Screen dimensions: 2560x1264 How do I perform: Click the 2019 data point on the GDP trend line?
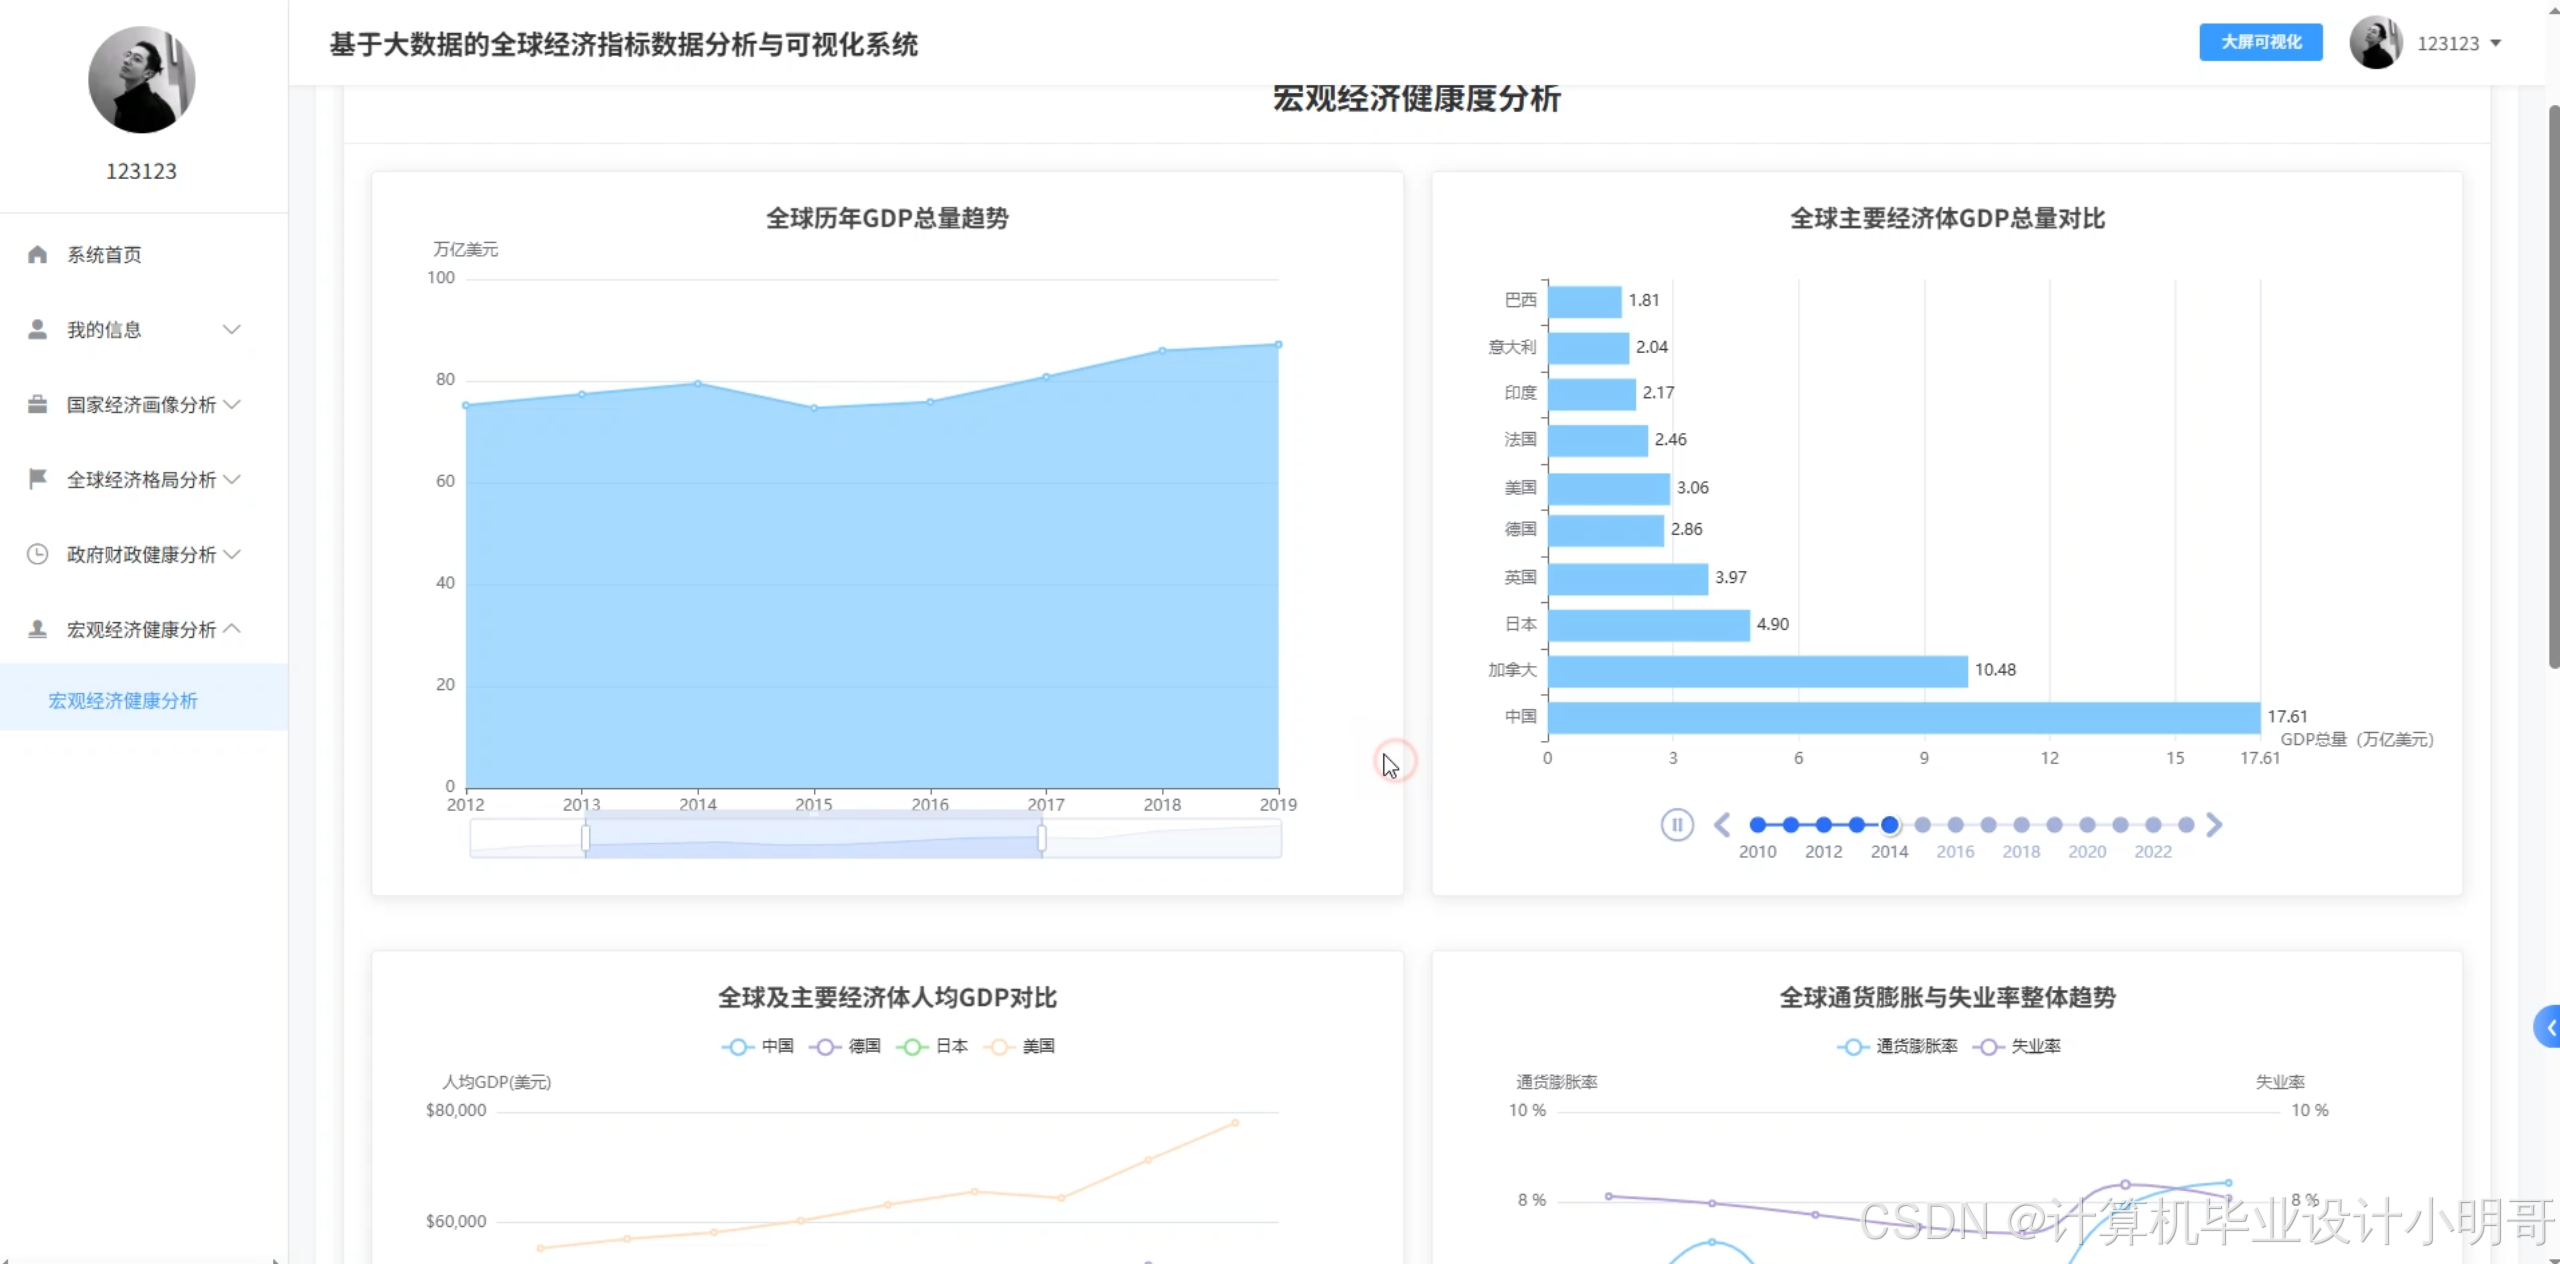[x=1278, y=345]
